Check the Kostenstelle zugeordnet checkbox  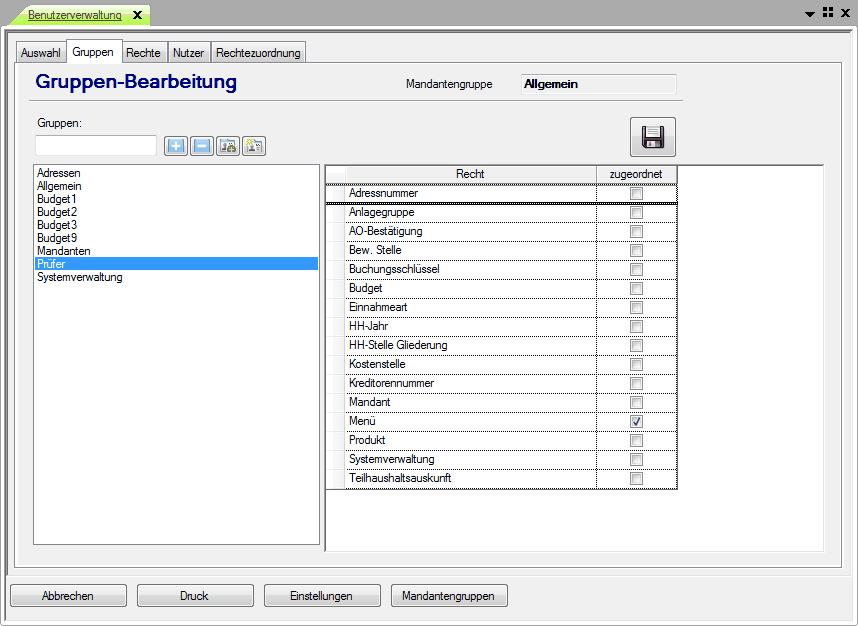[636, 365]
